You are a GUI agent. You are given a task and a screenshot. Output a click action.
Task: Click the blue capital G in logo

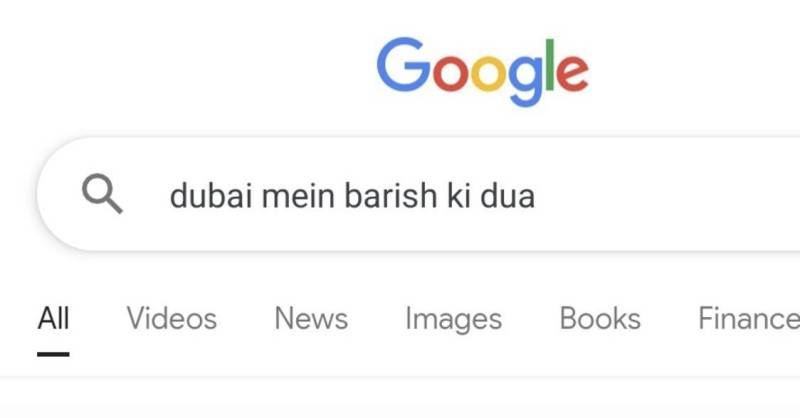click(404, 64)
